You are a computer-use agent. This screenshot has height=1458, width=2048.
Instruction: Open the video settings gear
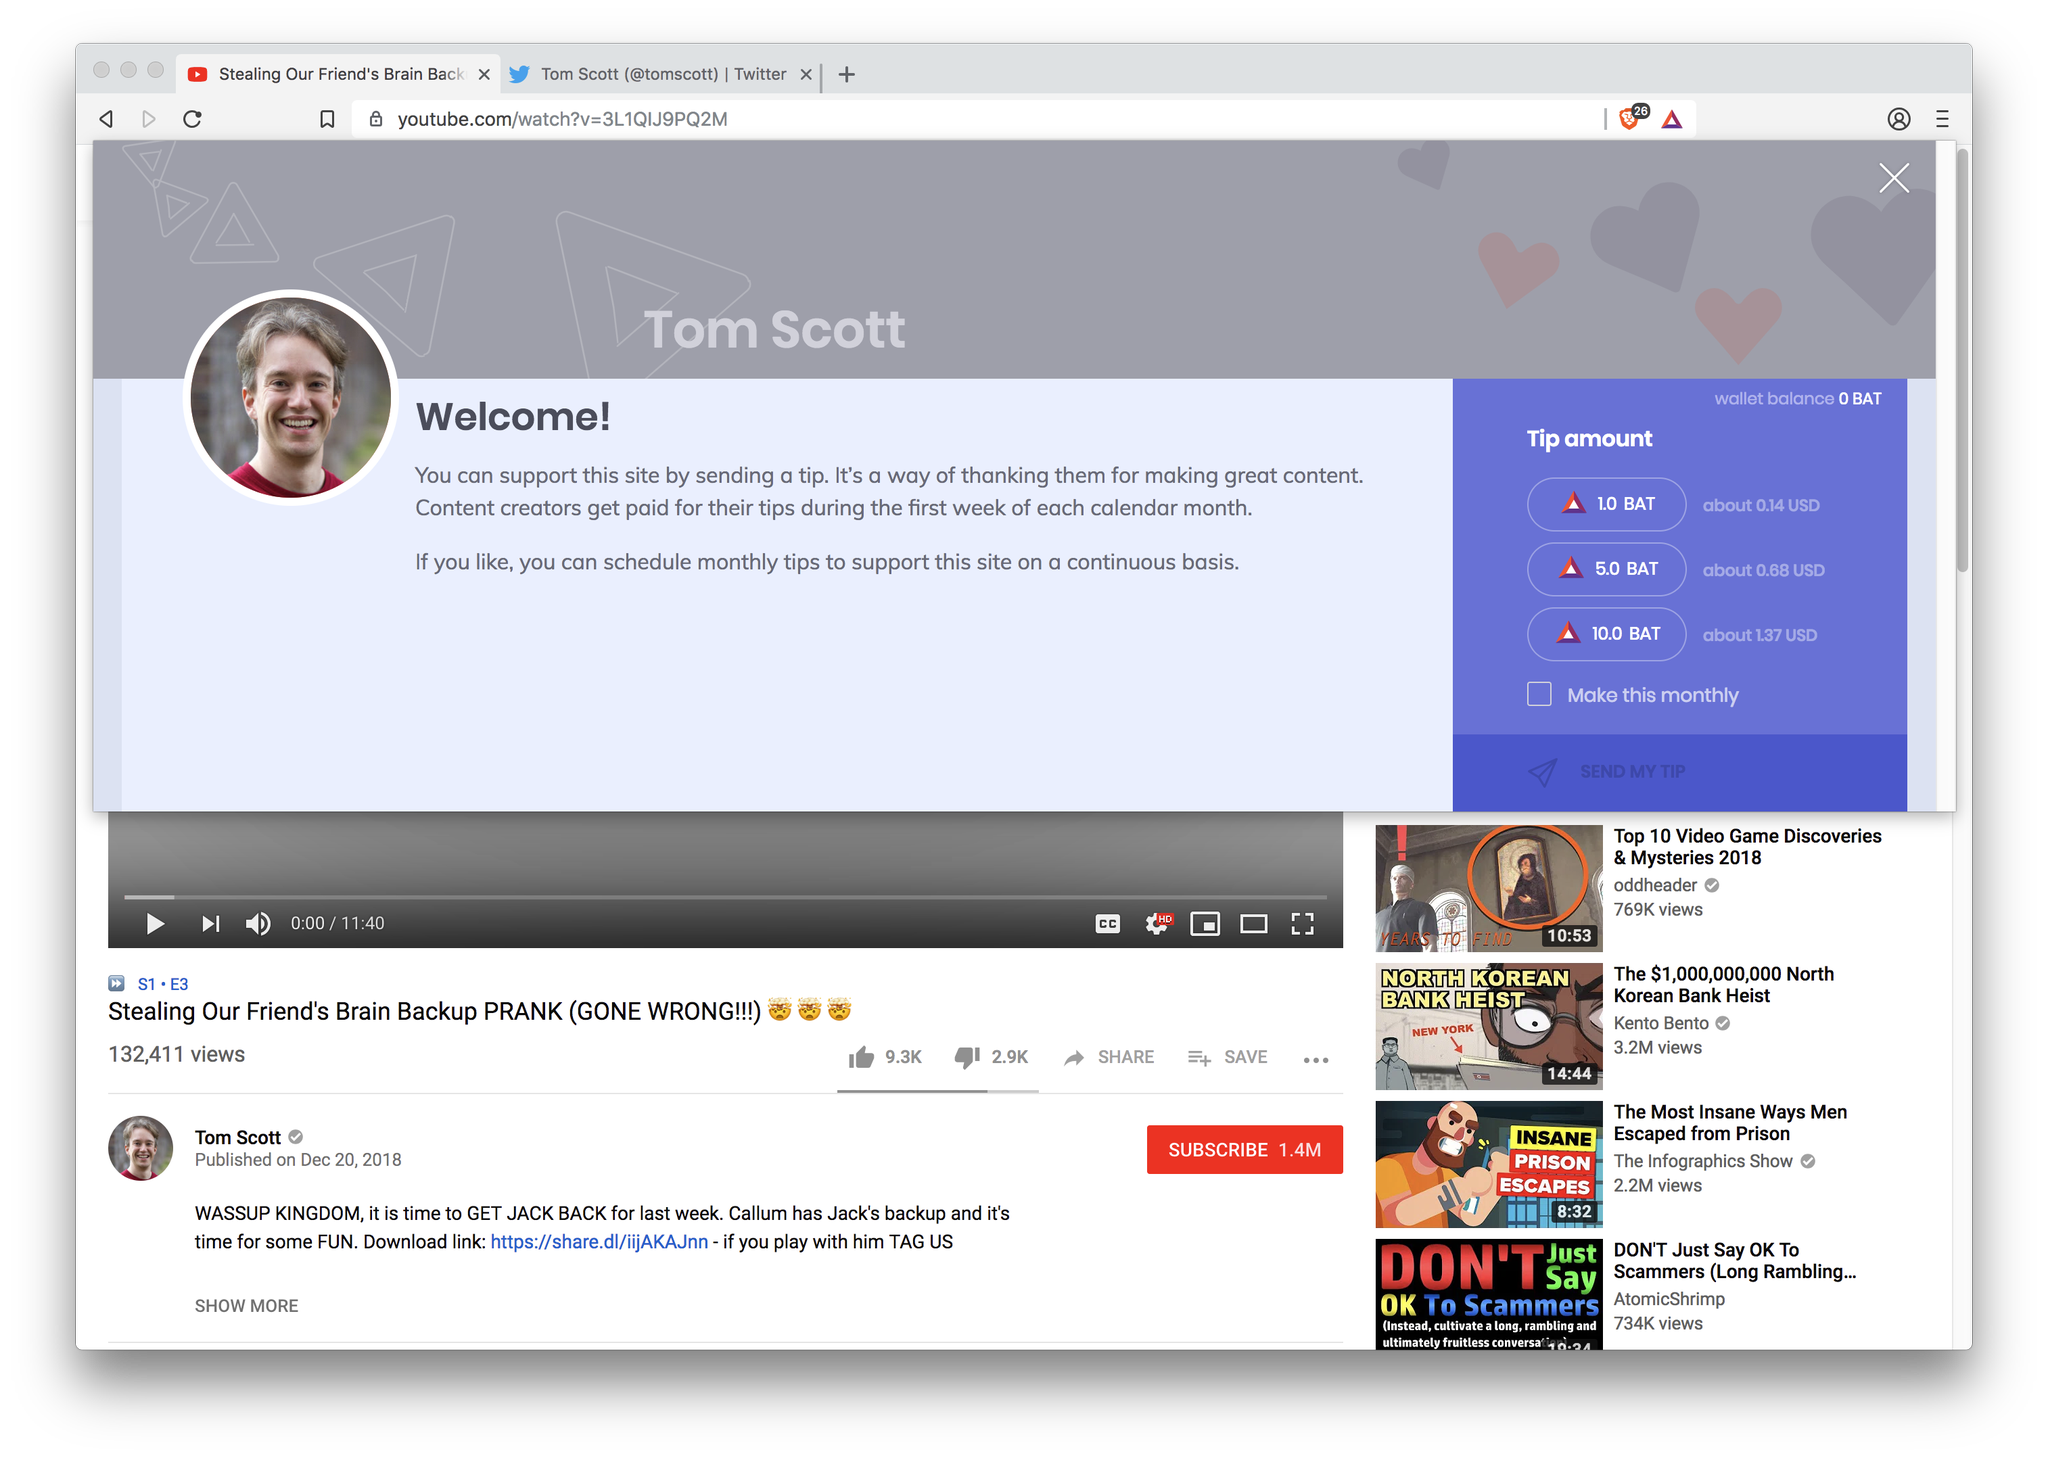(1157, 923)
